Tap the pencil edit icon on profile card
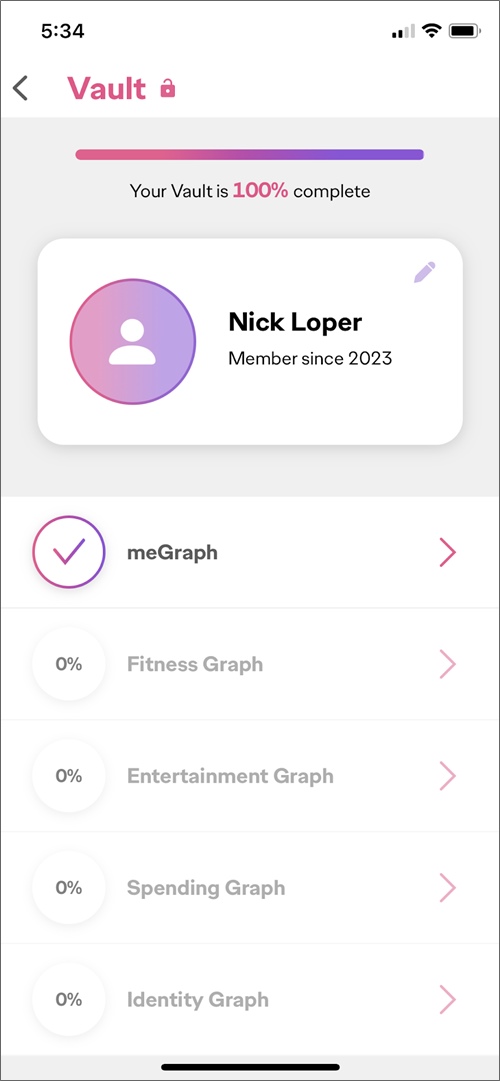The height and width of the screenshot is (1081, 500). (425, 272)
